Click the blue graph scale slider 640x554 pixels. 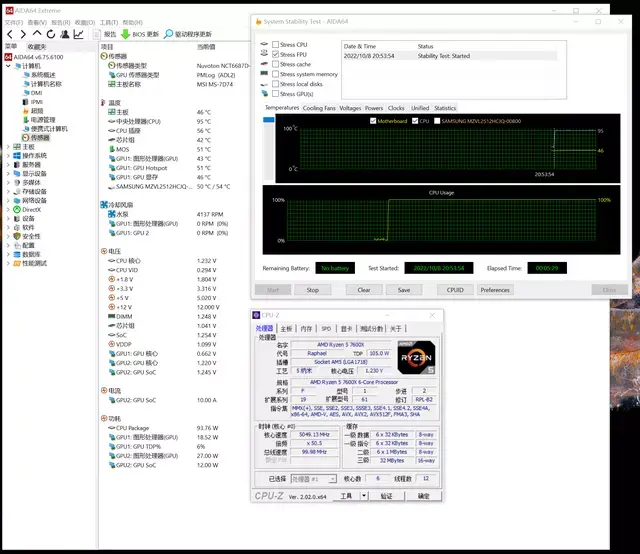[269, 120]
